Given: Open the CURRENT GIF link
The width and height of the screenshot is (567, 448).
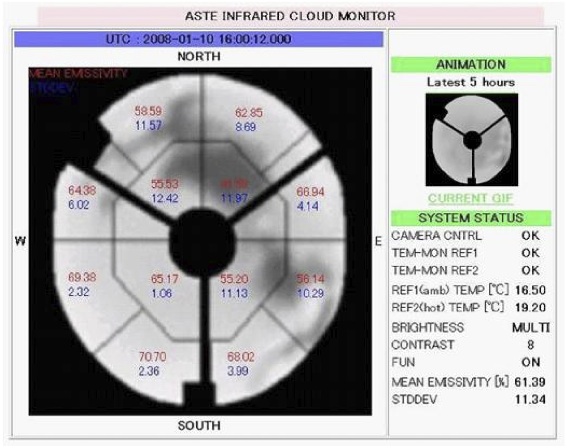Looking at the screenshot, I should coord(470,198).
